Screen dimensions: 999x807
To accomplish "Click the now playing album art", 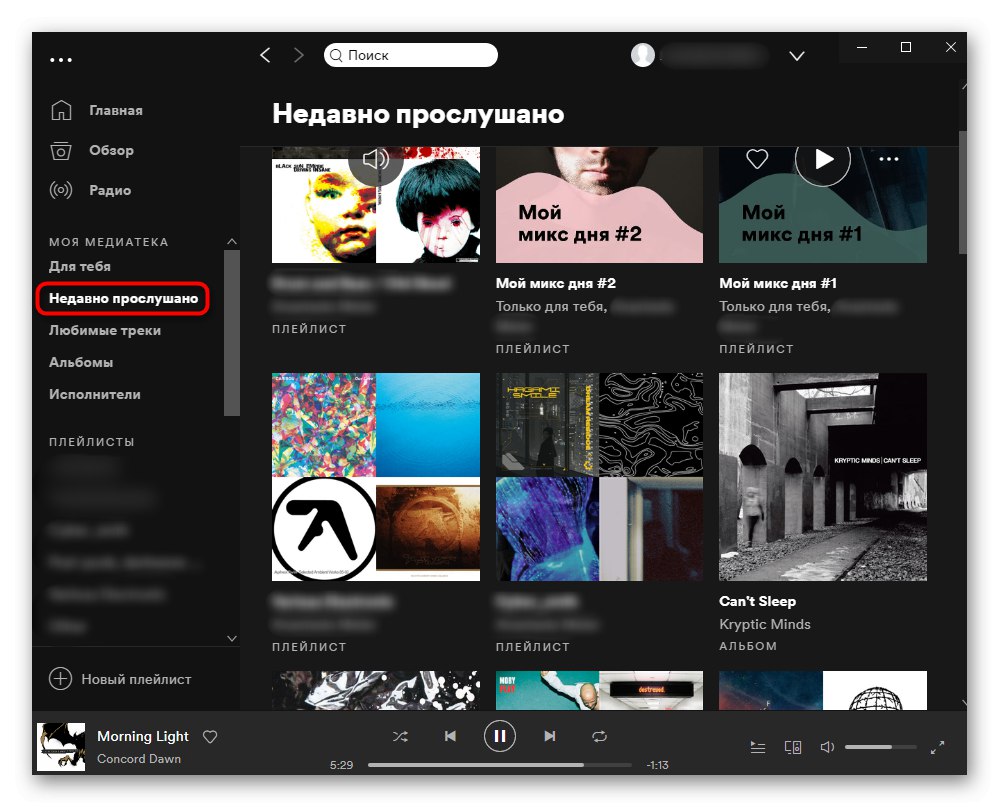I will coord(61,746).
